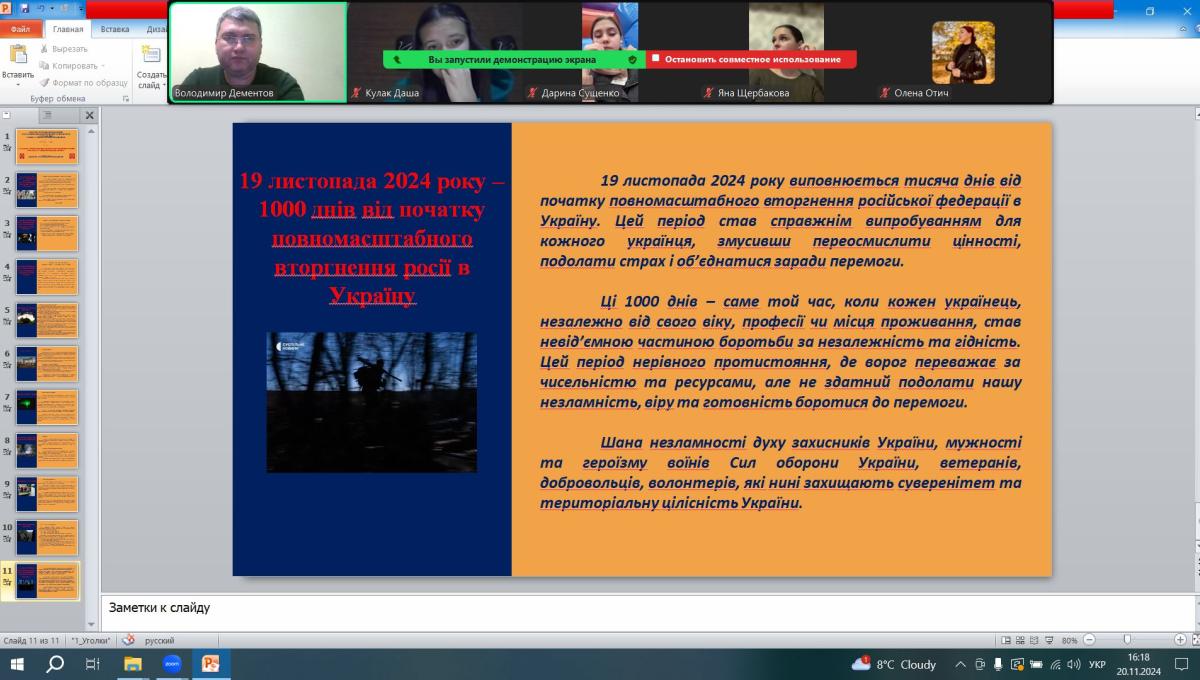Click Дарина Сущенко participant video tile
Viewport: 1200px width, 680px height.
610,52
